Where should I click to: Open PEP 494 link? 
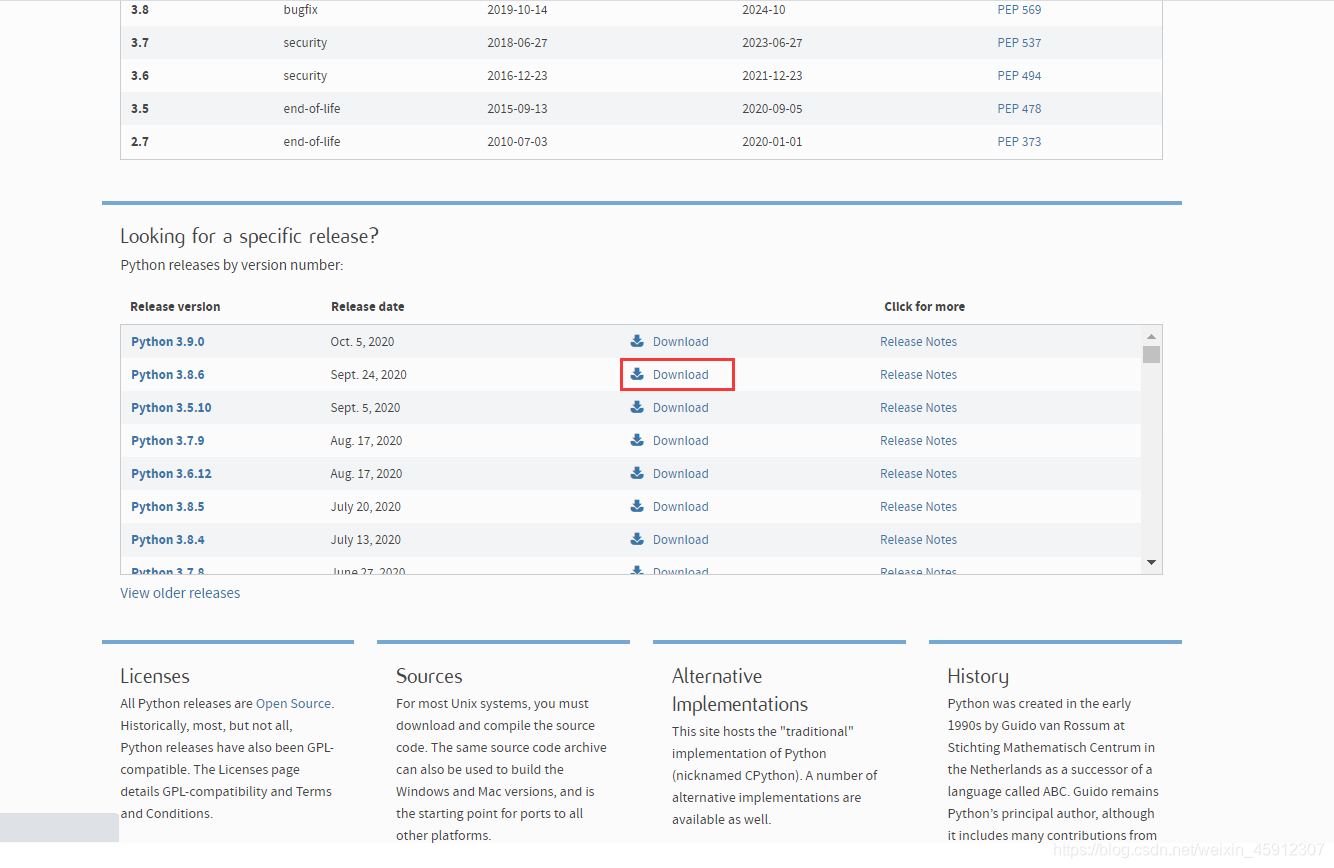[1019, 76]
